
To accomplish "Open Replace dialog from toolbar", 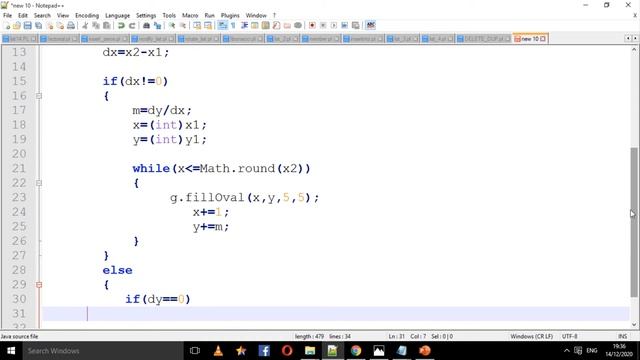I will [157, 25].
